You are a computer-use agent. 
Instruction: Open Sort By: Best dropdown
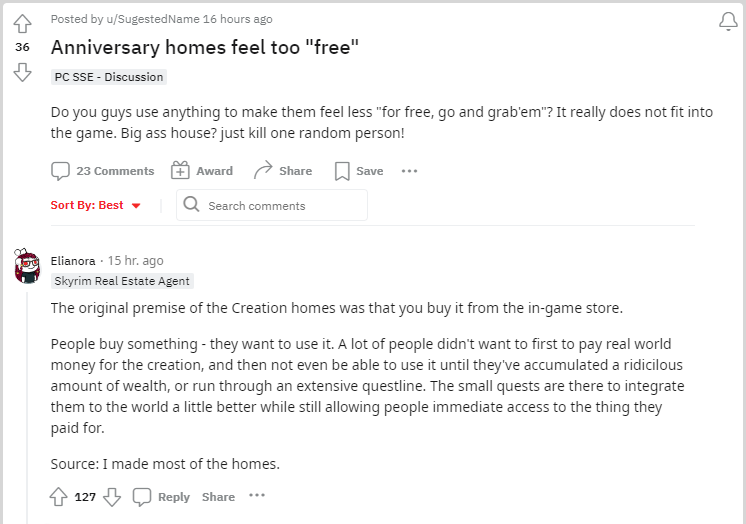coord(96,205)
